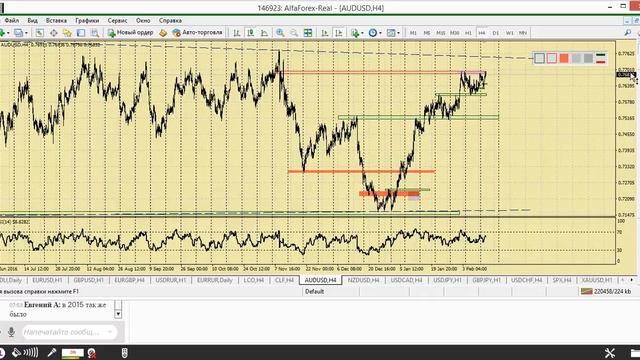Toggle the Terminal panel icon

(81, 33)
